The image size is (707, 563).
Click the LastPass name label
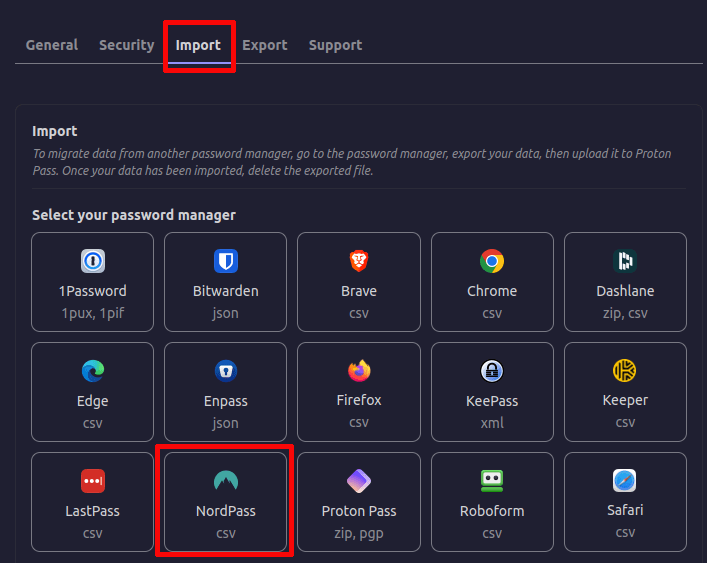pos(92,511)
